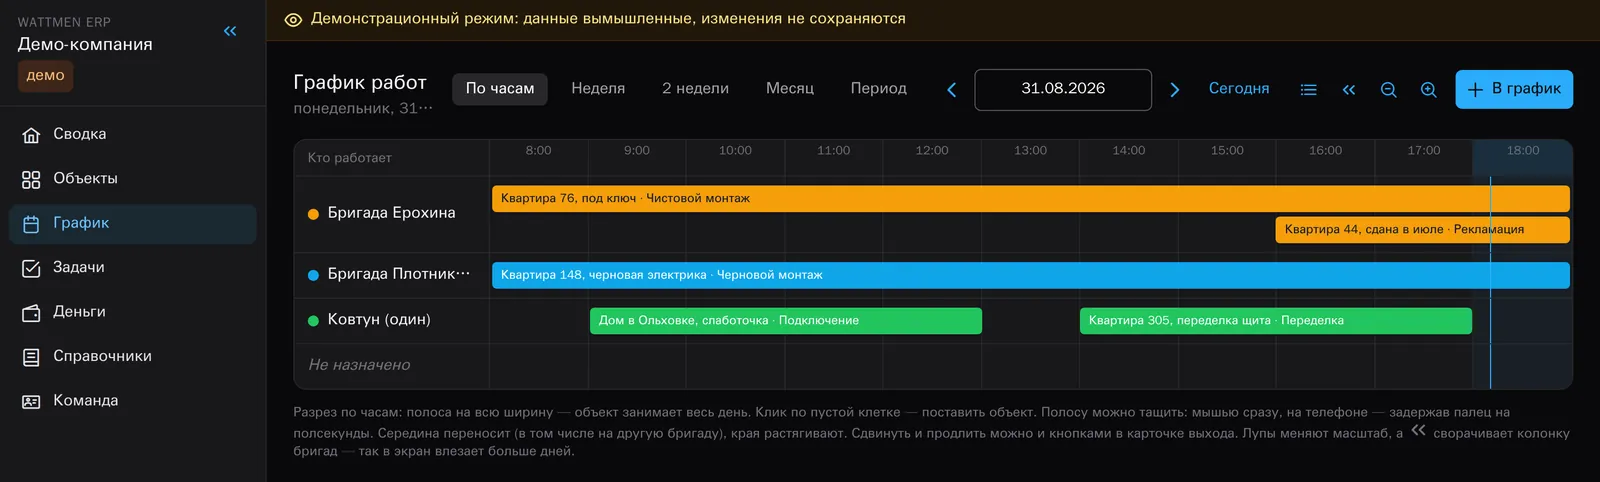Collapse the sidebar with double-chevron icon
The height and width of the screenshot is (482, 1600).
pos(230,31)
